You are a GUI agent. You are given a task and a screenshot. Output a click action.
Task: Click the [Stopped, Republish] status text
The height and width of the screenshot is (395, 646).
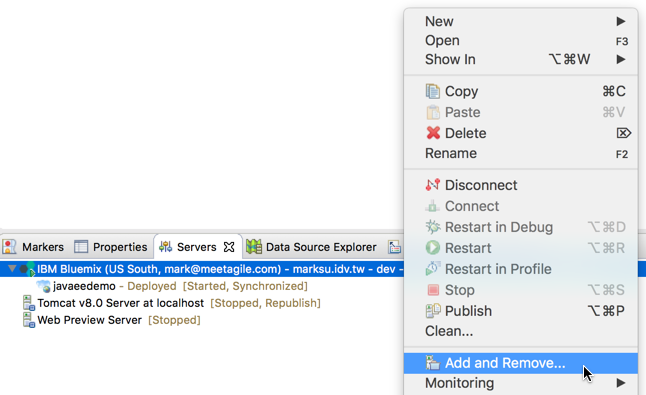[x=265, y=303]
